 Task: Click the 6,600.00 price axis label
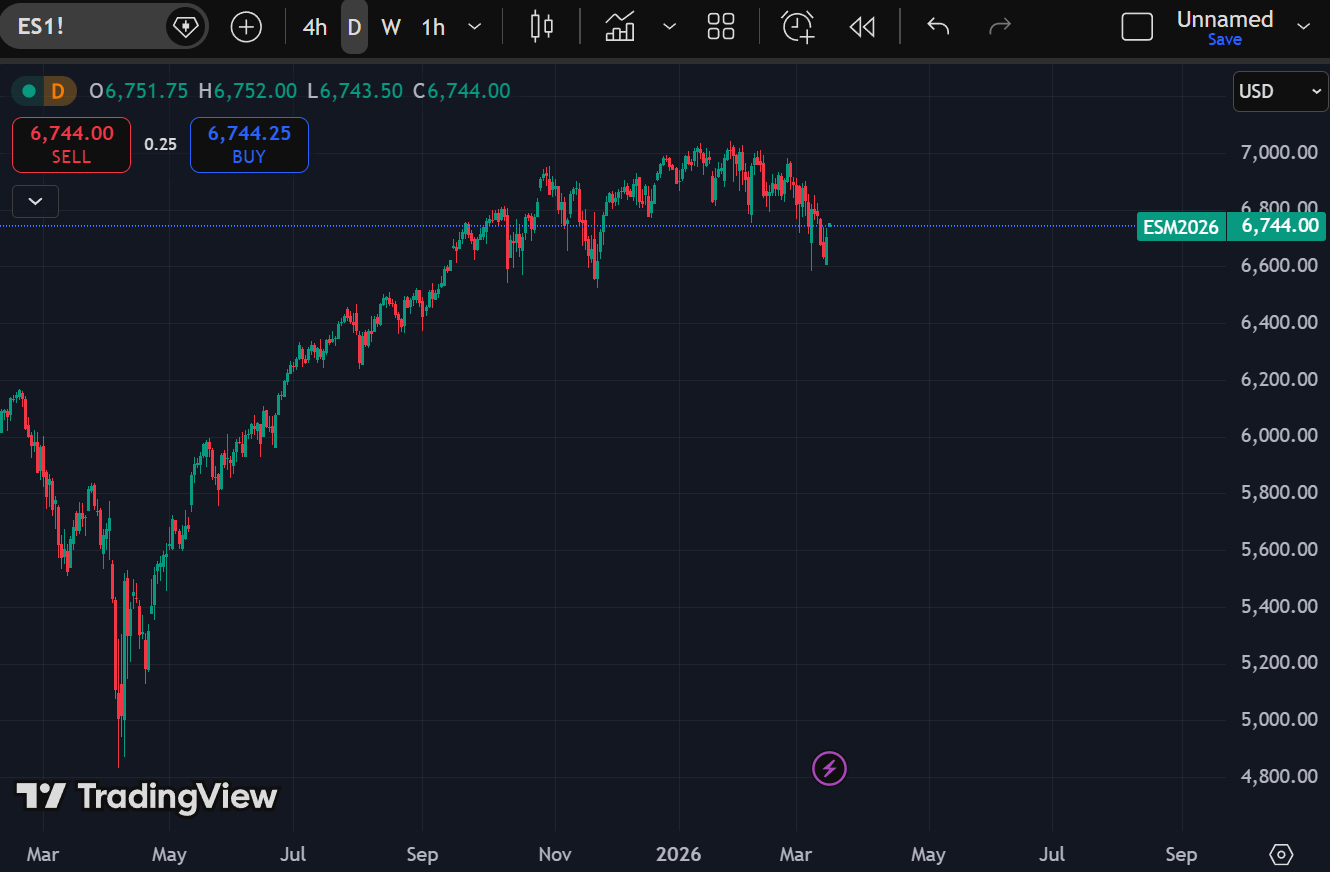point(1280,265)
